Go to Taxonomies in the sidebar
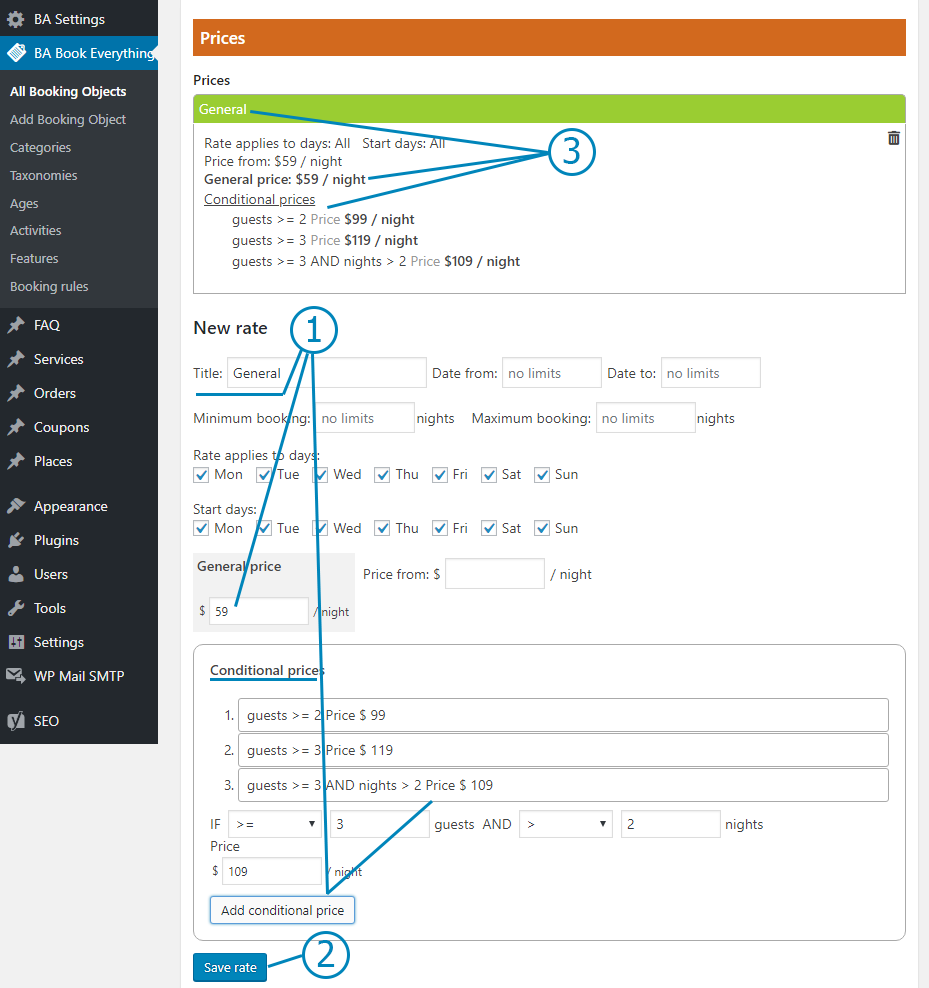 pos(43,176)
